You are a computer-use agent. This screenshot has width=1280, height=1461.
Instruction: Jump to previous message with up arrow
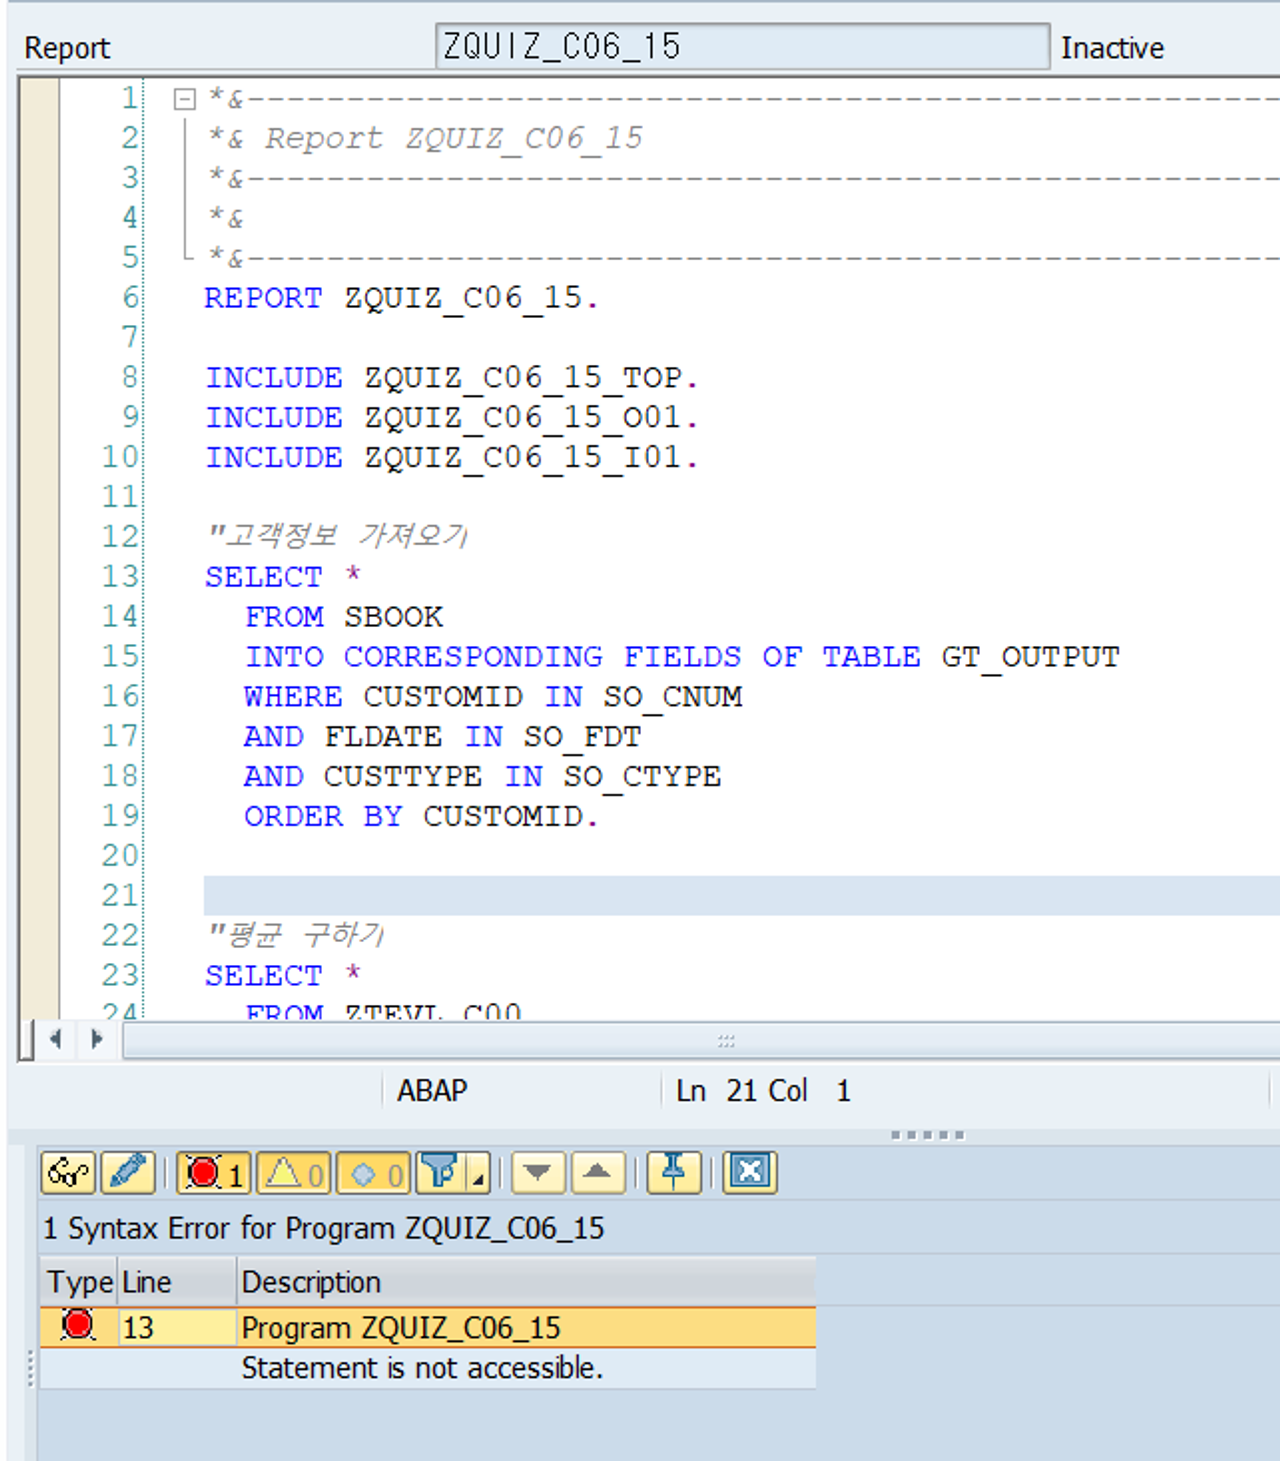pos(598,1172)
